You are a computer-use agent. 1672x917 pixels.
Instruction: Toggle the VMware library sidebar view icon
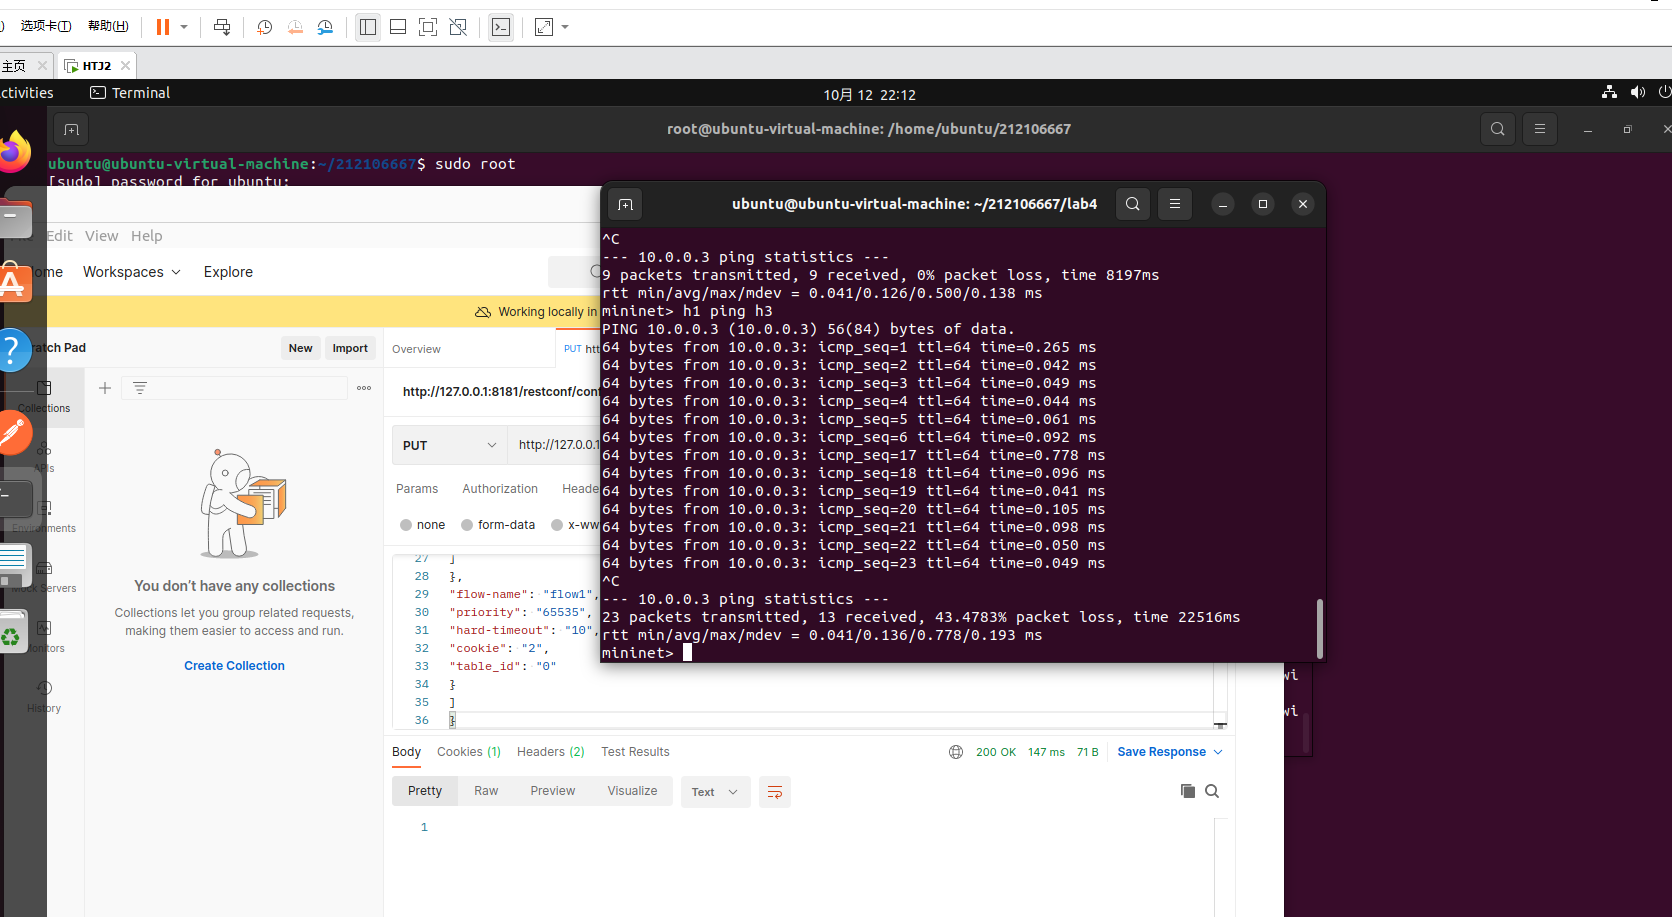368,27
